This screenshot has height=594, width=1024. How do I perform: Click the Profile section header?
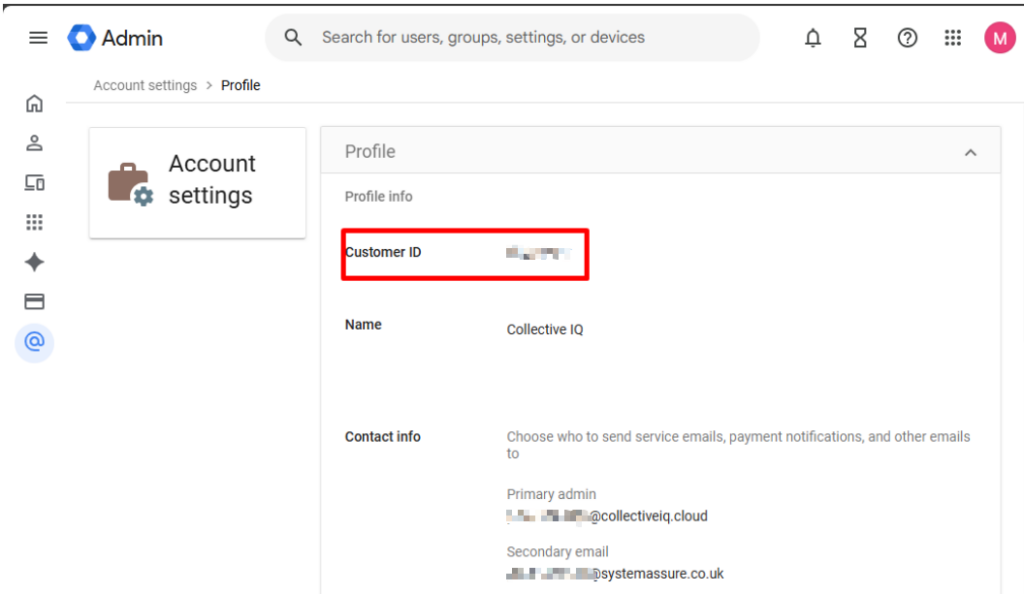point(370,151)
